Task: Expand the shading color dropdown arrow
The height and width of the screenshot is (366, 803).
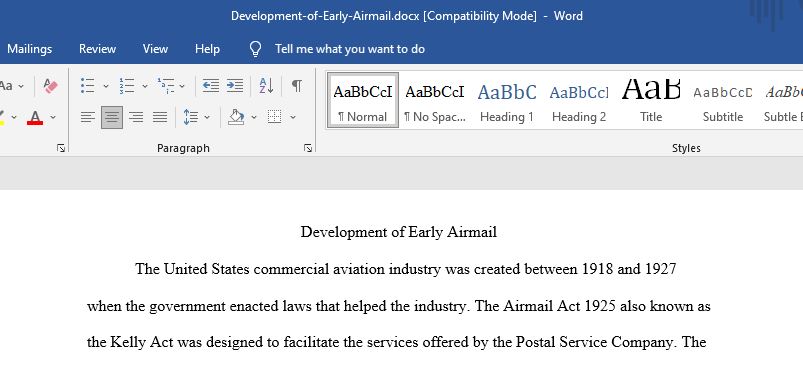Action: click(254, 118)
